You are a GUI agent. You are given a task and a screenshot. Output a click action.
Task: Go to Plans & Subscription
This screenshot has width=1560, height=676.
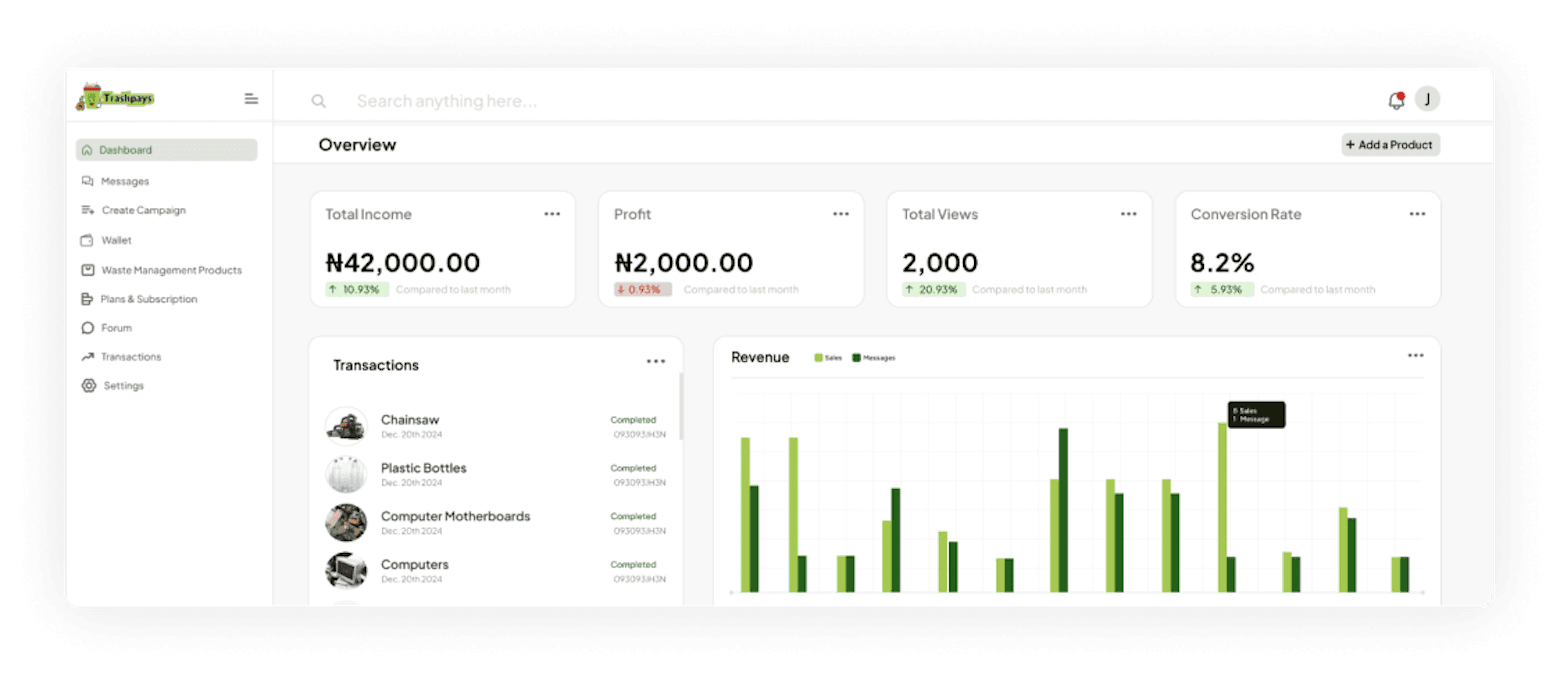pos(148,299)
